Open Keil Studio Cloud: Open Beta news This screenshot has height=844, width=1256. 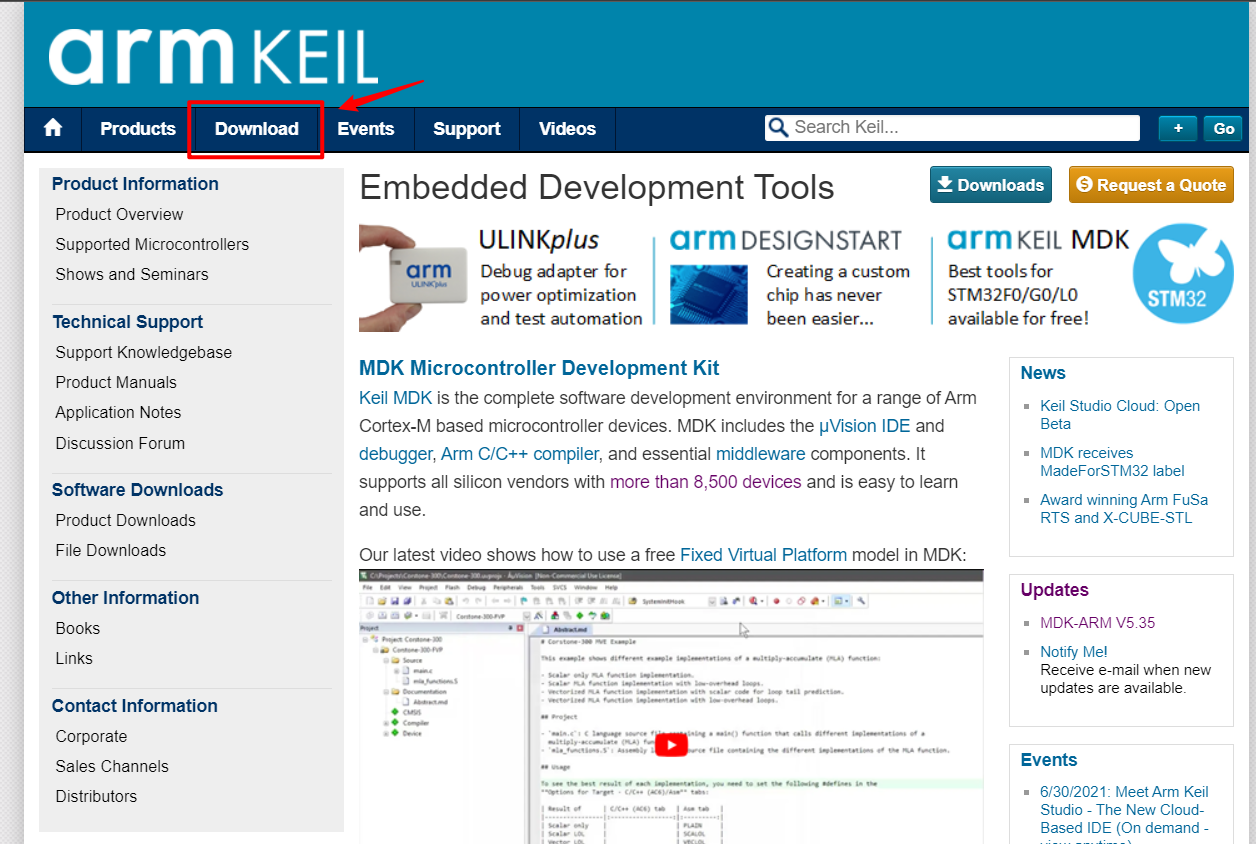coord(1120,414)
